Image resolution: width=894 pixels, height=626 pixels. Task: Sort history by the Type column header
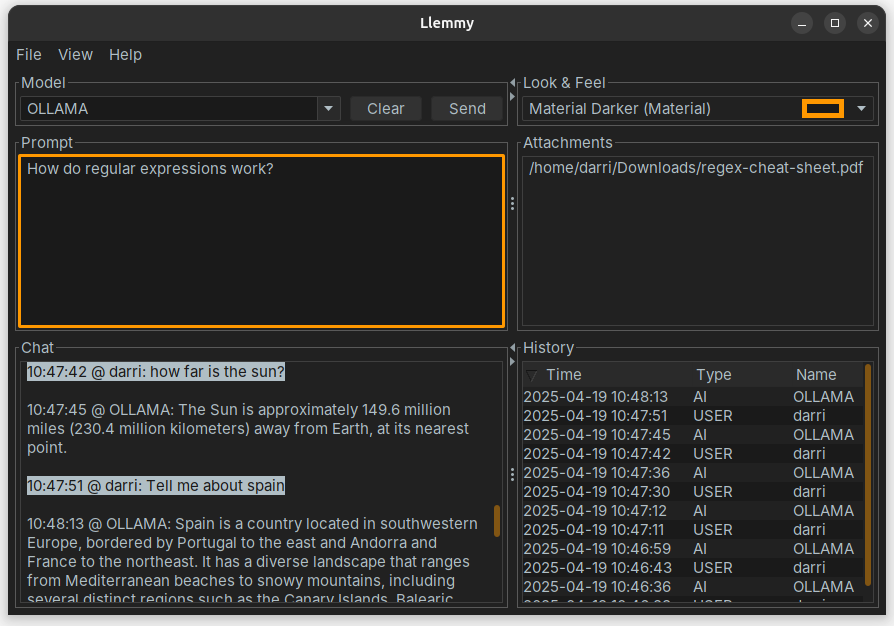pyautogui.click(x=714, y=375)
